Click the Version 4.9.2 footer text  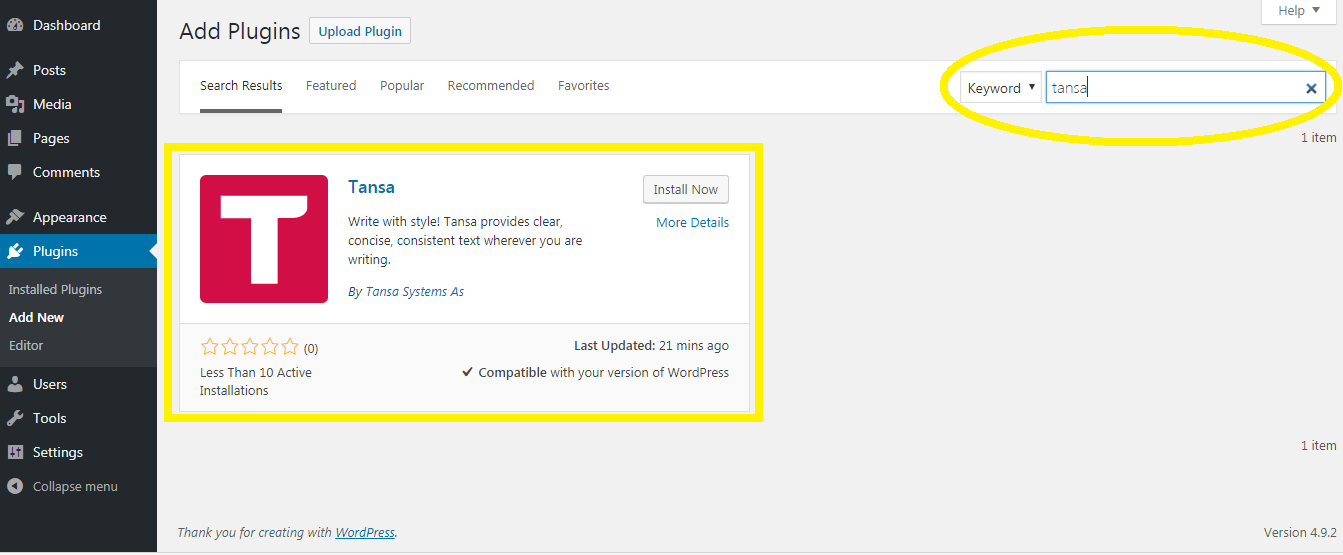pos(1300,532)
